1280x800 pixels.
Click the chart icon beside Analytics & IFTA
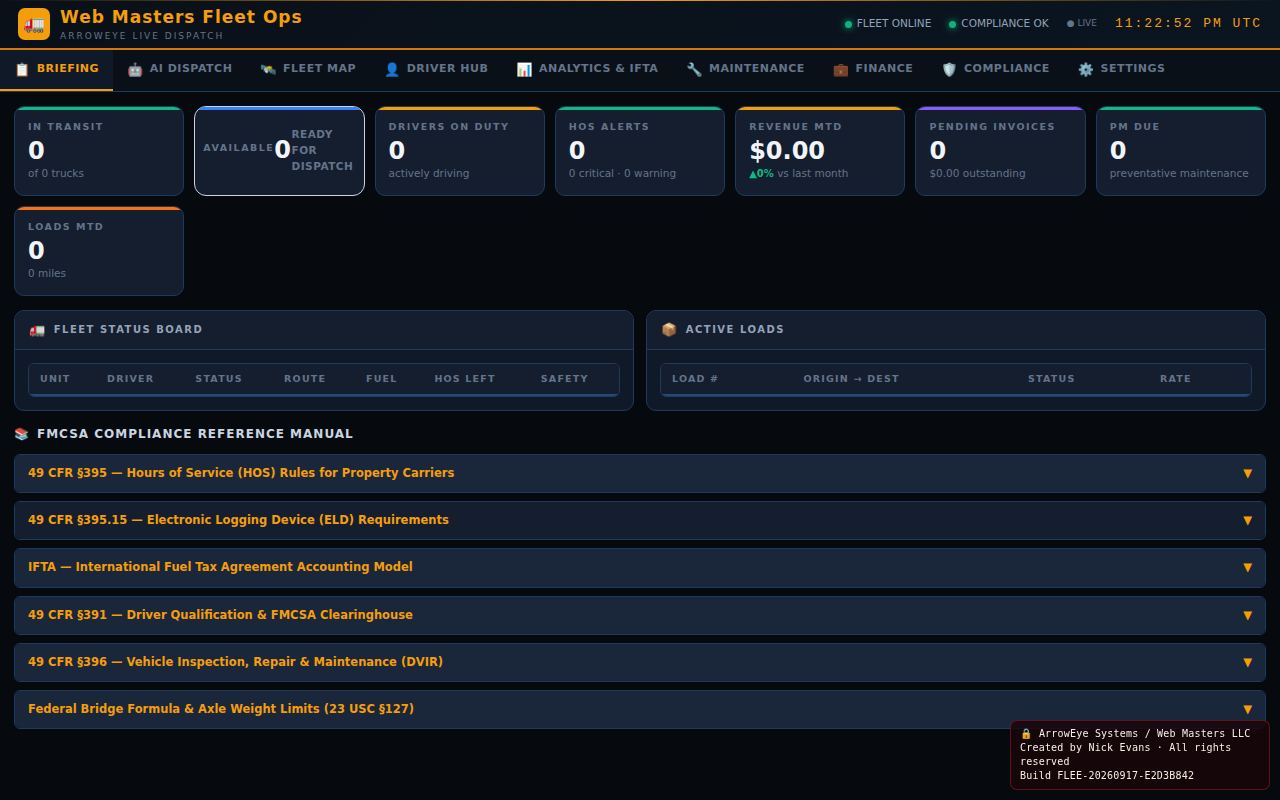524,69
